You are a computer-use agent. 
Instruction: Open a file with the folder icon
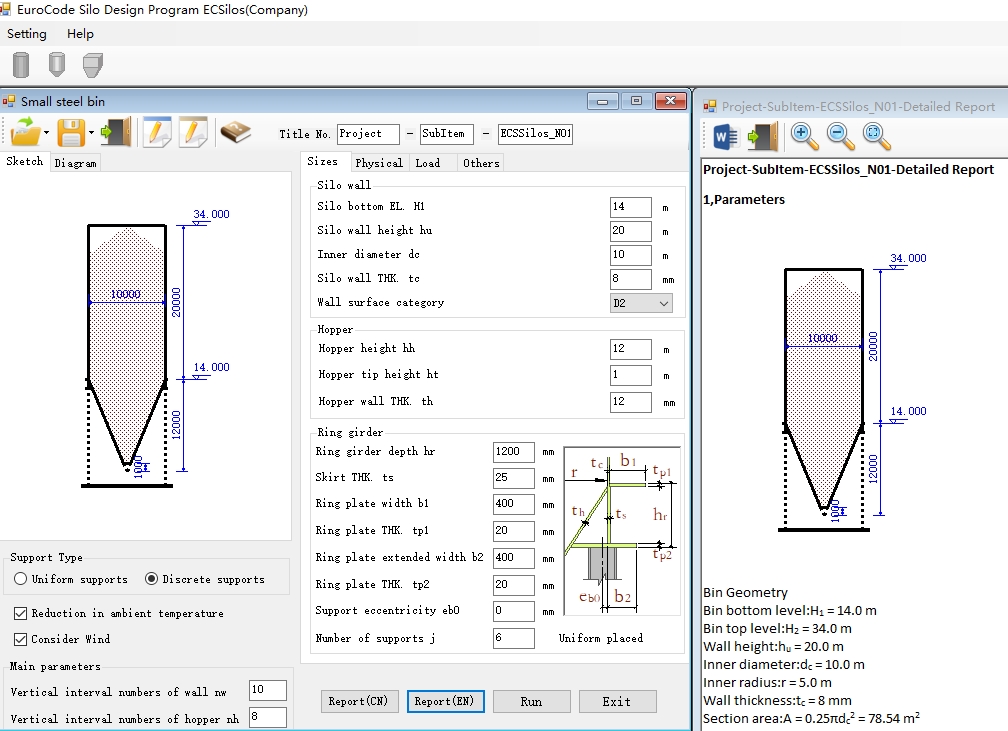pyautogui.click(x=25, y=132)
